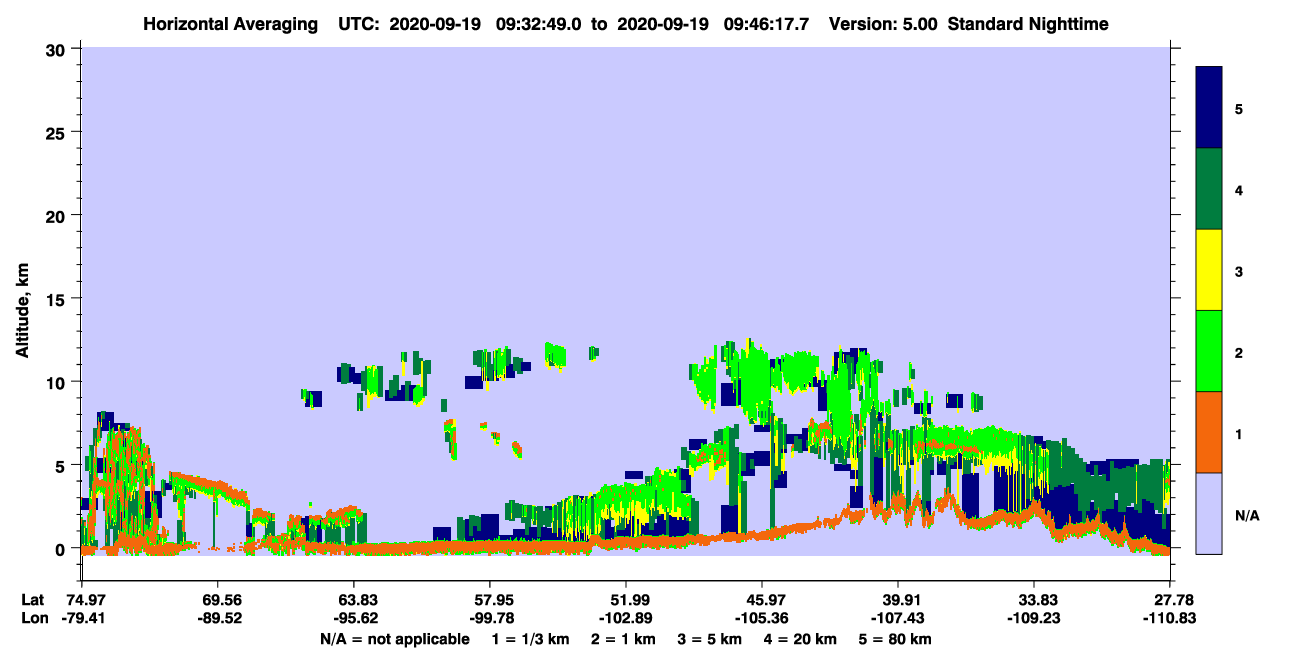Image resolution: width=1300 pixels, height=667 pixels.
Task: Click longitude value '-107.43'
Action: click(x=898, y=618)
